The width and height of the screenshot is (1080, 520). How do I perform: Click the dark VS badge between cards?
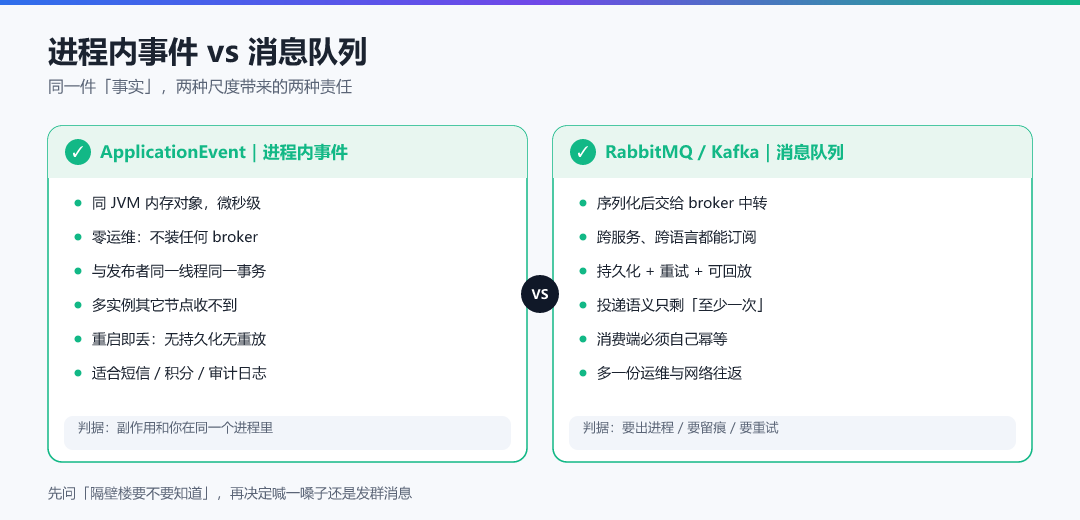point(539,294)
